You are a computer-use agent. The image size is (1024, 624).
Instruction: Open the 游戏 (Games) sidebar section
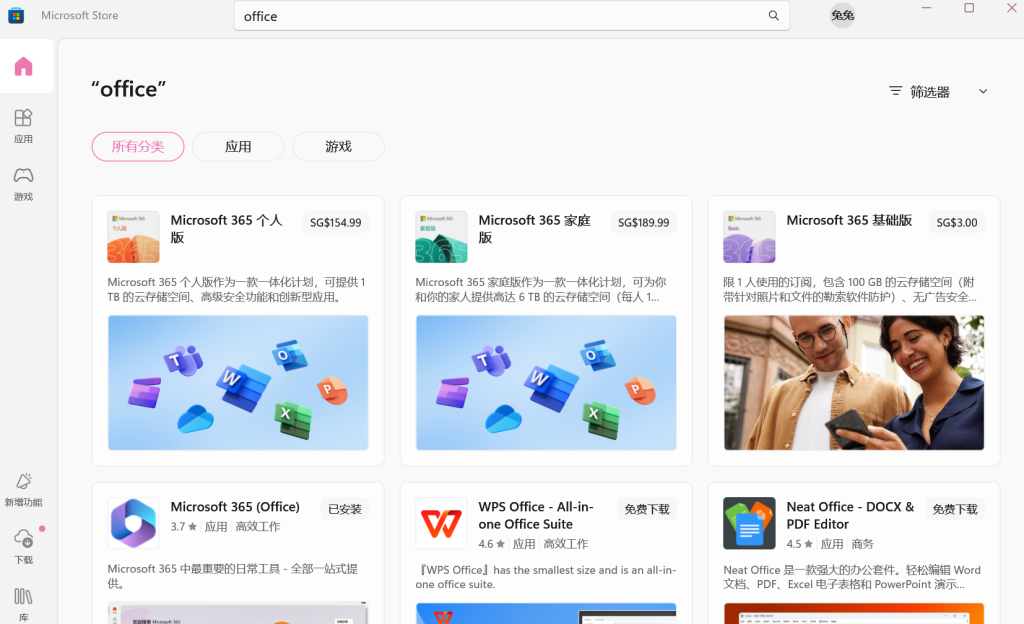(24, 183)
